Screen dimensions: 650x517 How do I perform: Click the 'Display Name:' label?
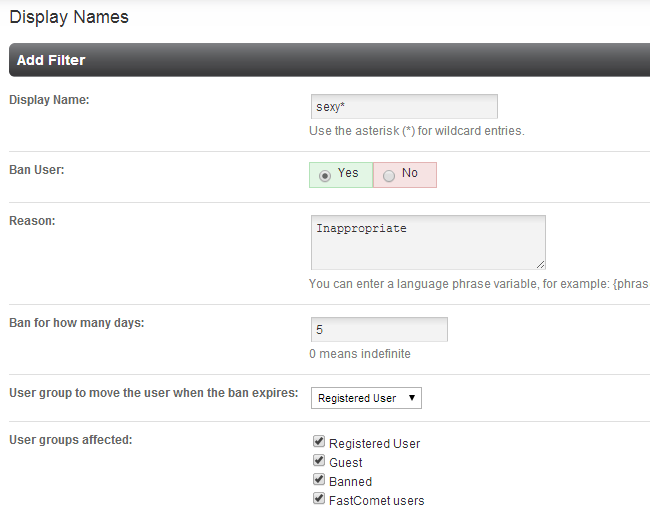49,100
